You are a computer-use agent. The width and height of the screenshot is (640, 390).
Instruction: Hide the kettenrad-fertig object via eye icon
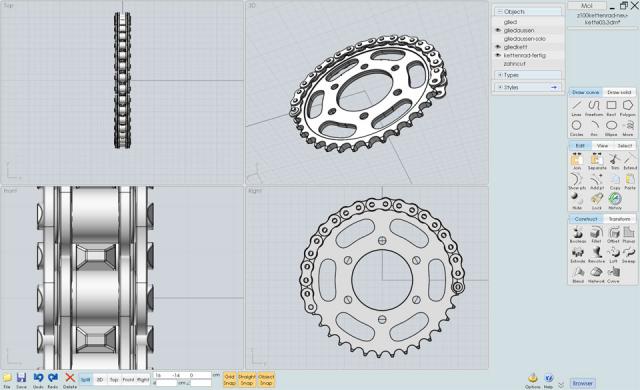tap(498, 55)
